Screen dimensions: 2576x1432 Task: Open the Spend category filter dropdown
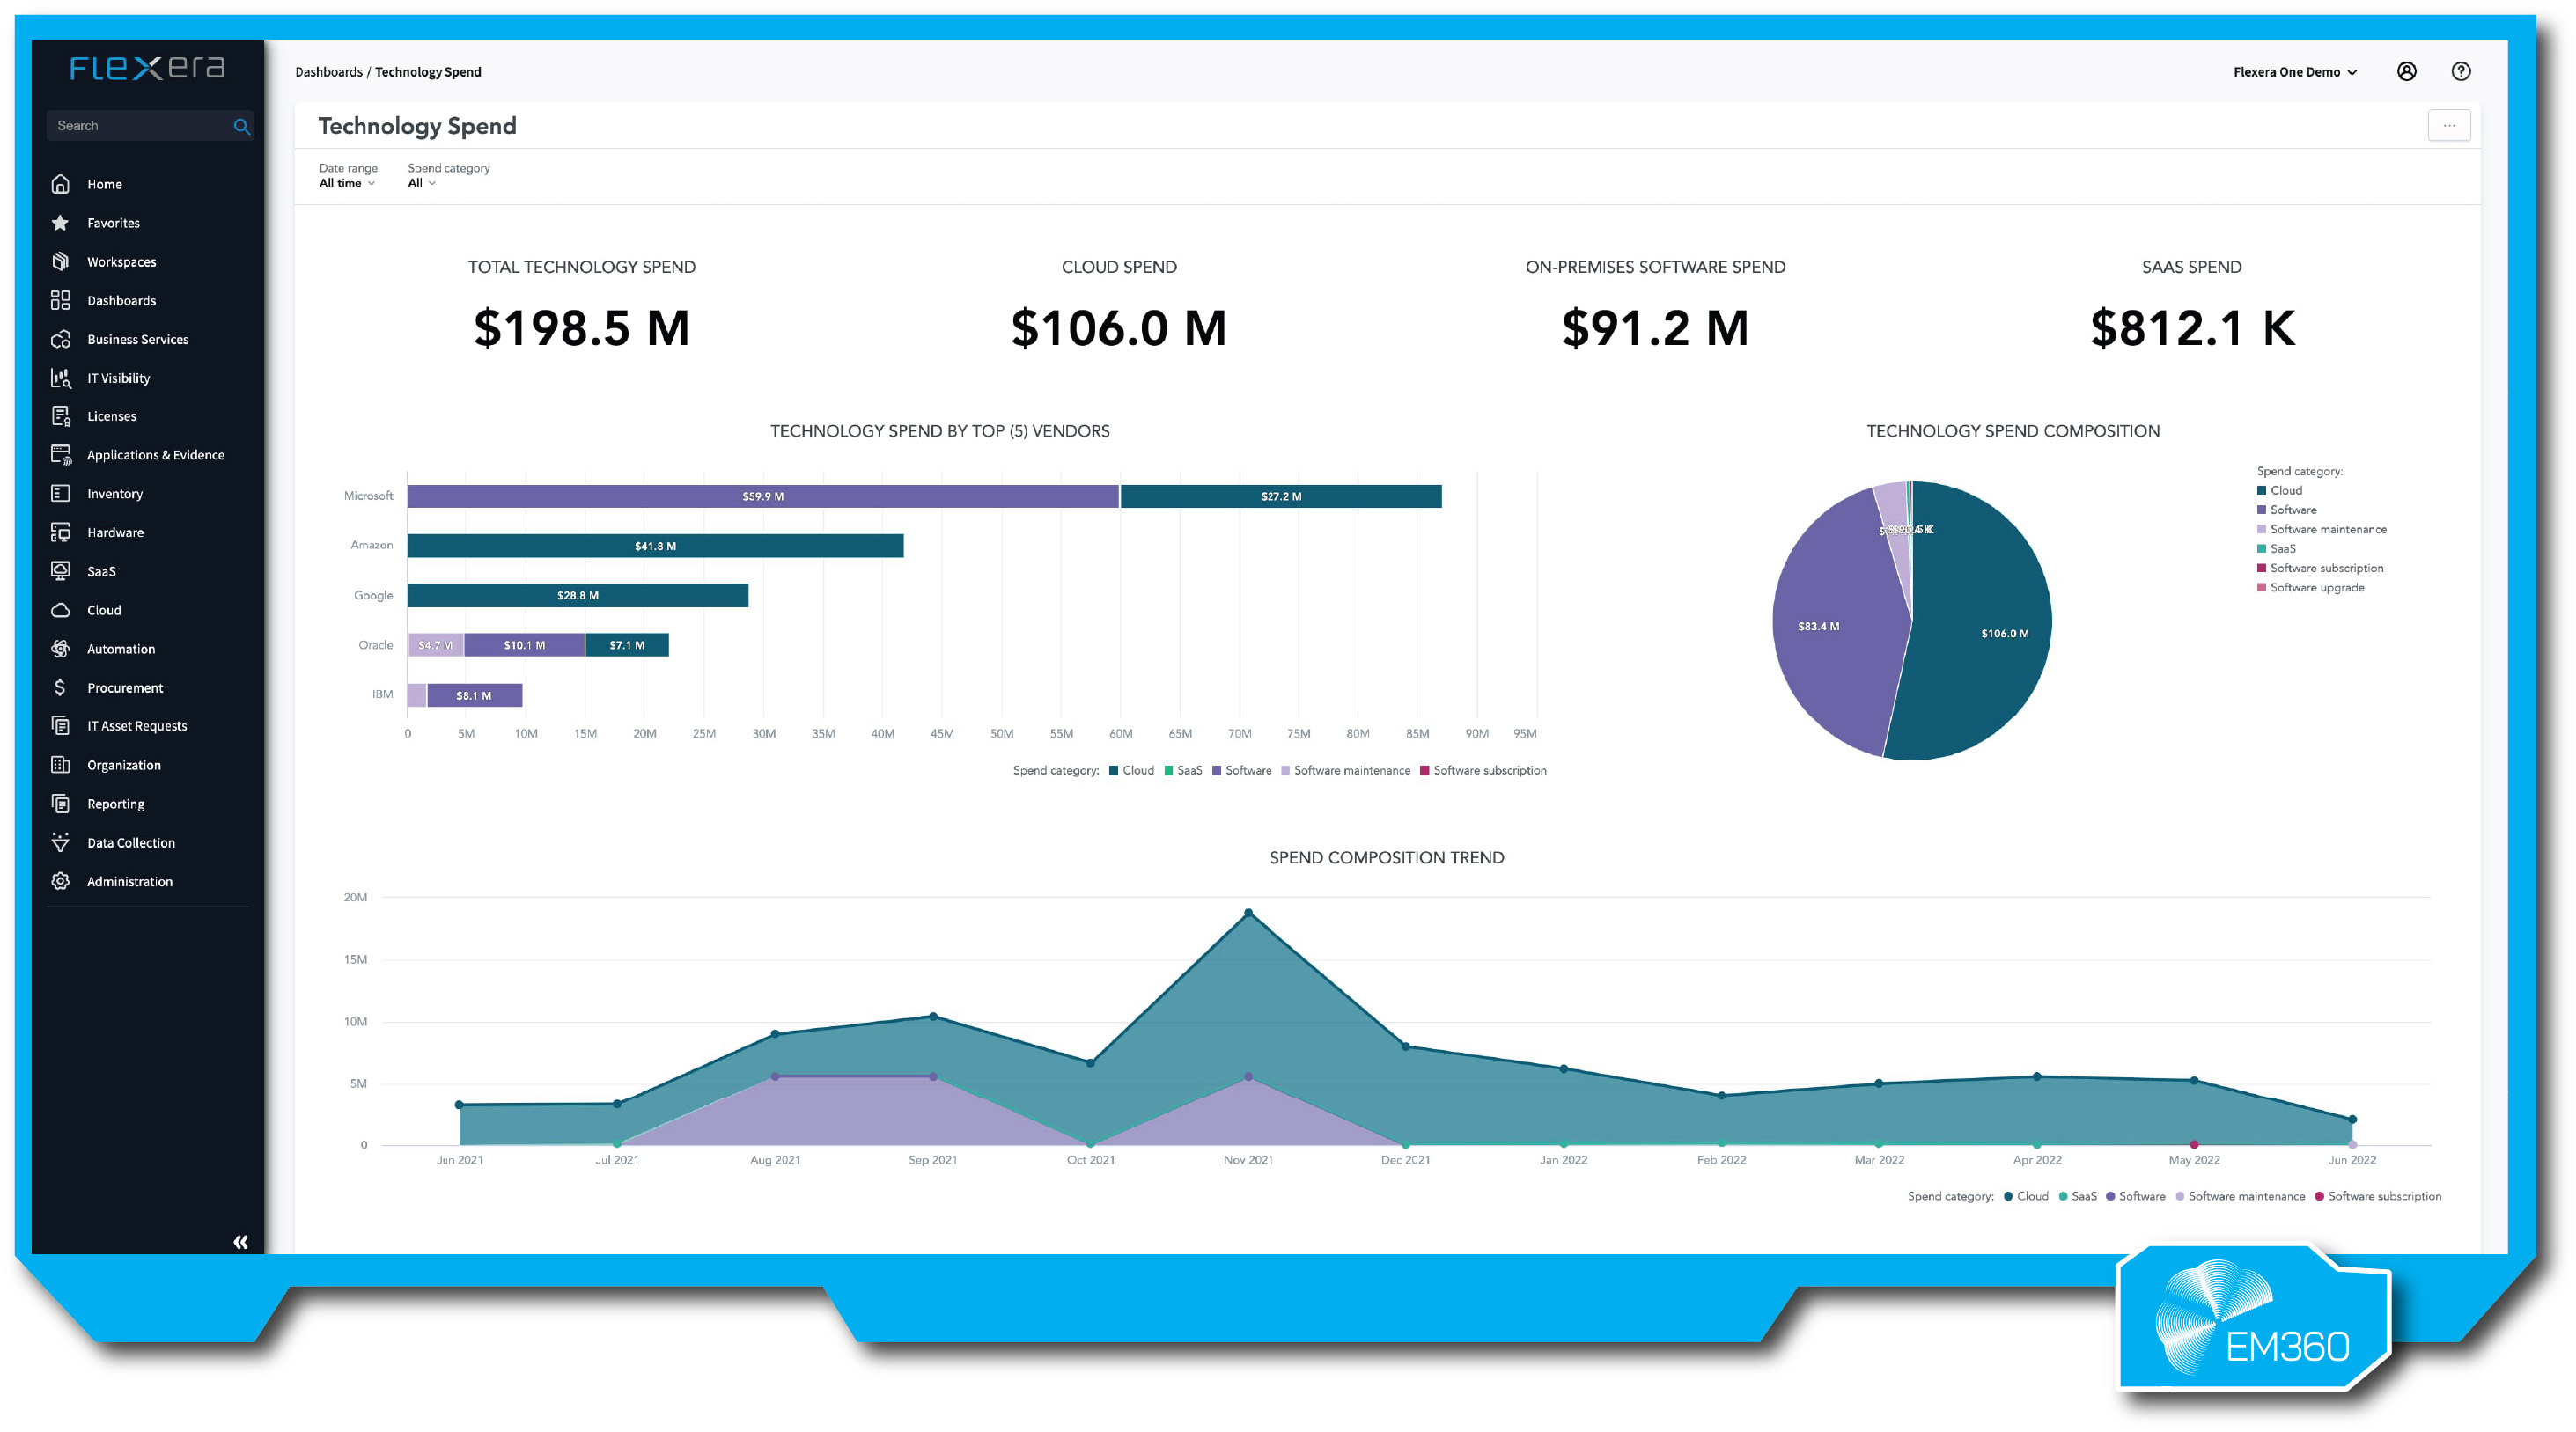tap(421, 183)
